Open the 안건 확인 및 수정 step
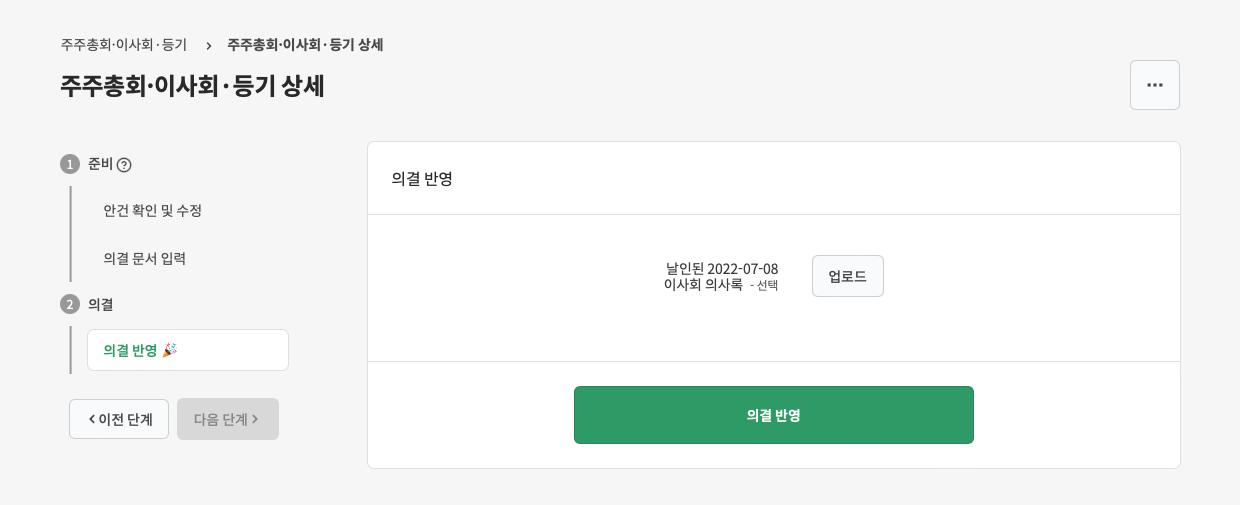Viewport: 1240px width, 505px height. point(153,211)
